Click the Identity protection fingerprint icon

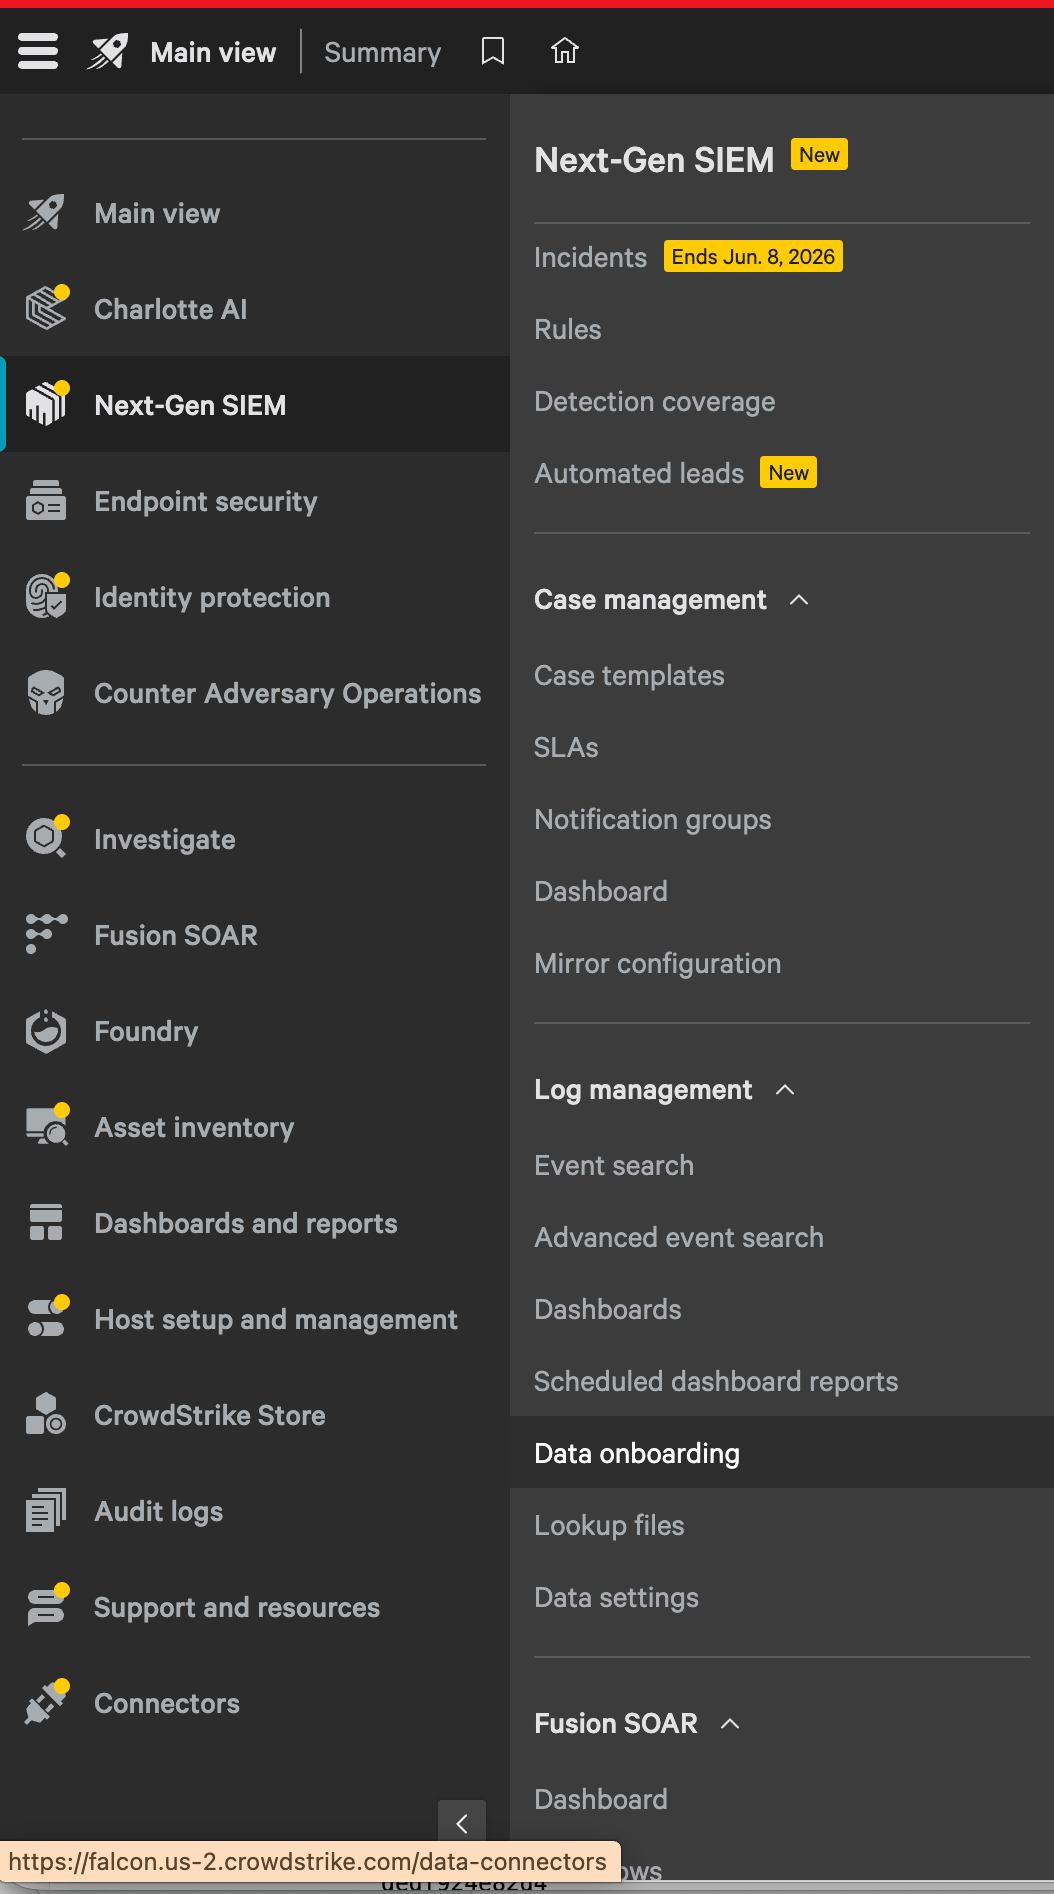point(46,596)
